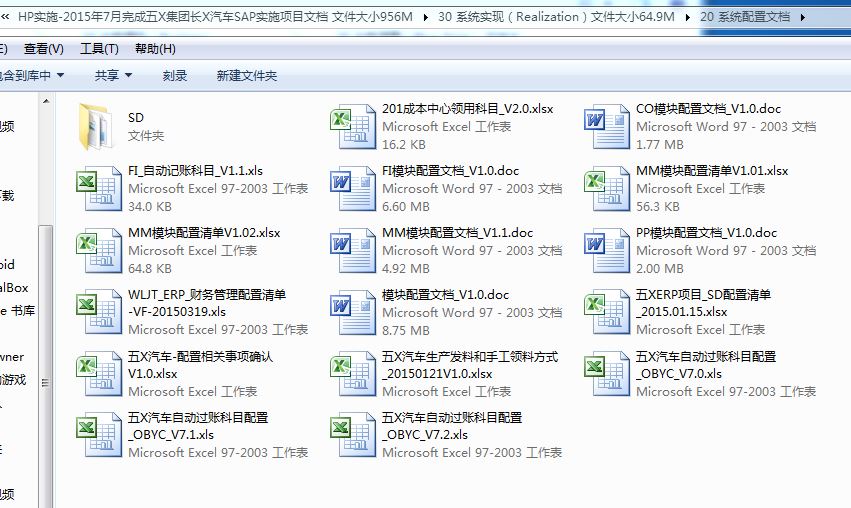Select the CO模块配置文档_V1.0.doc Word icon
This screenshot has width=851, height=508.
tap(607, 127)
